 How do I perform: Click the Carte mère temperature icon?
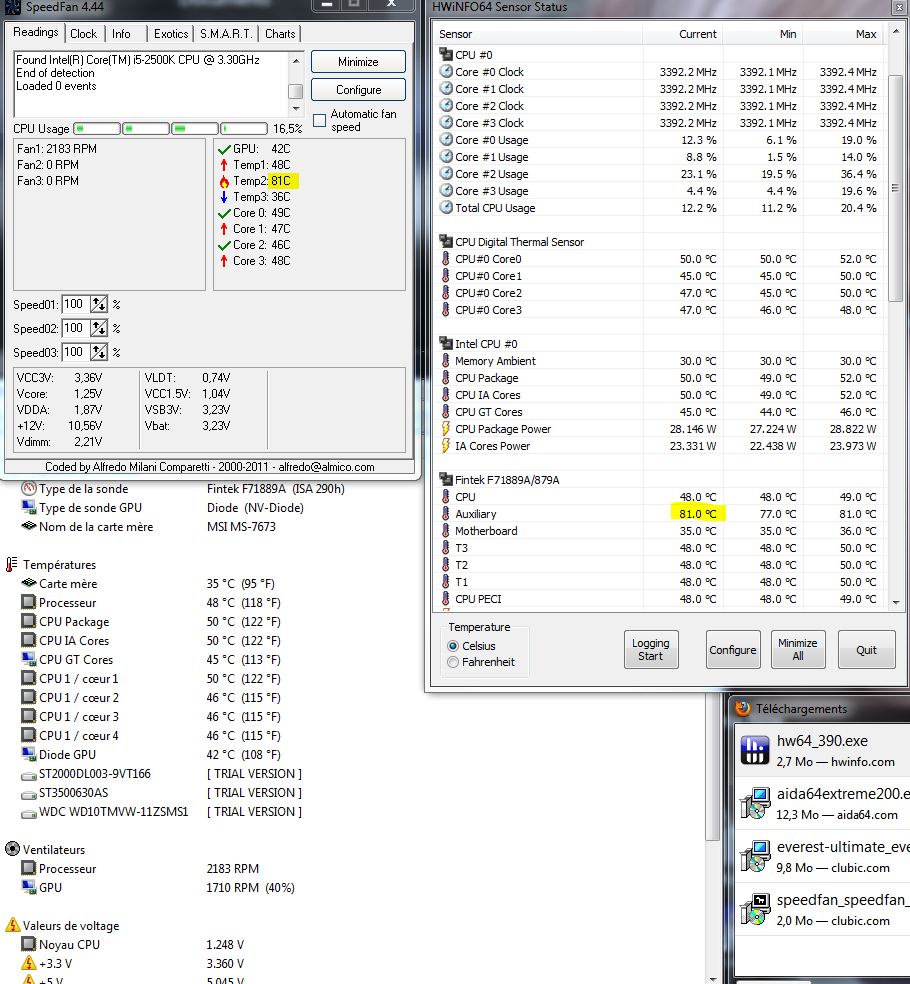(28, 583)
